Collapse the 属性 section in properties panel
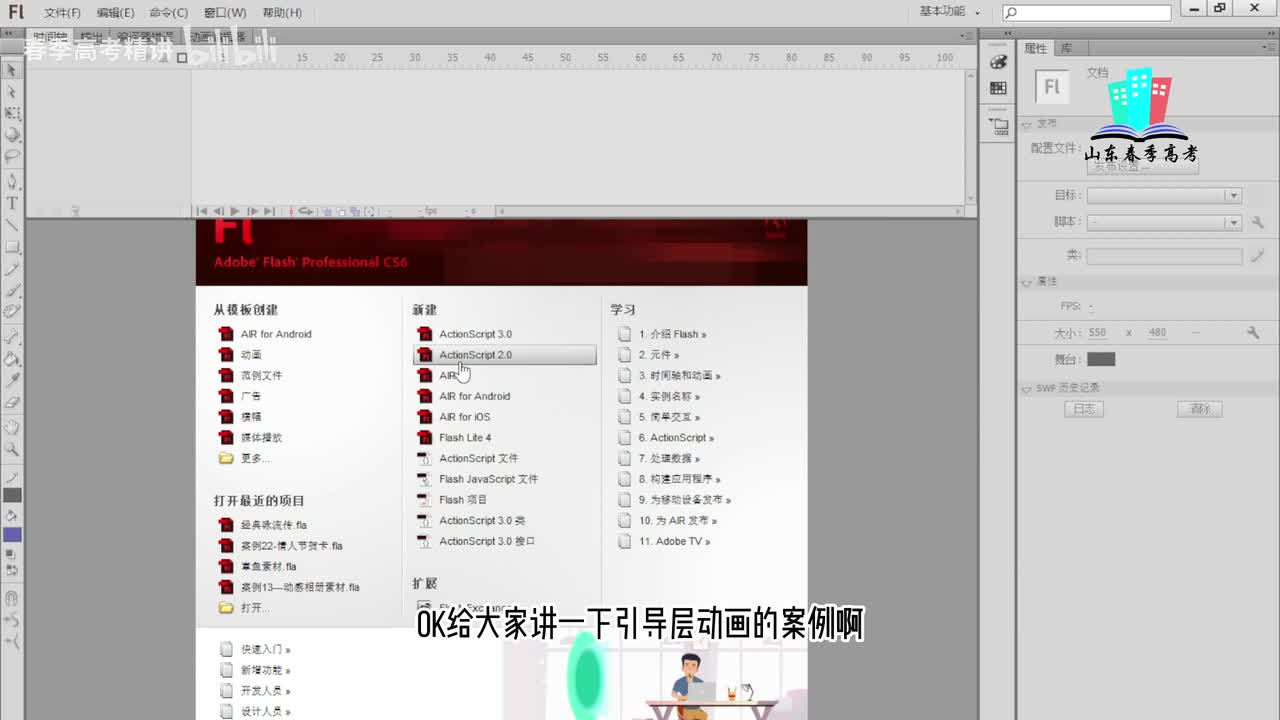The width and height of the screenshot is (1280, 720). 1026,283
